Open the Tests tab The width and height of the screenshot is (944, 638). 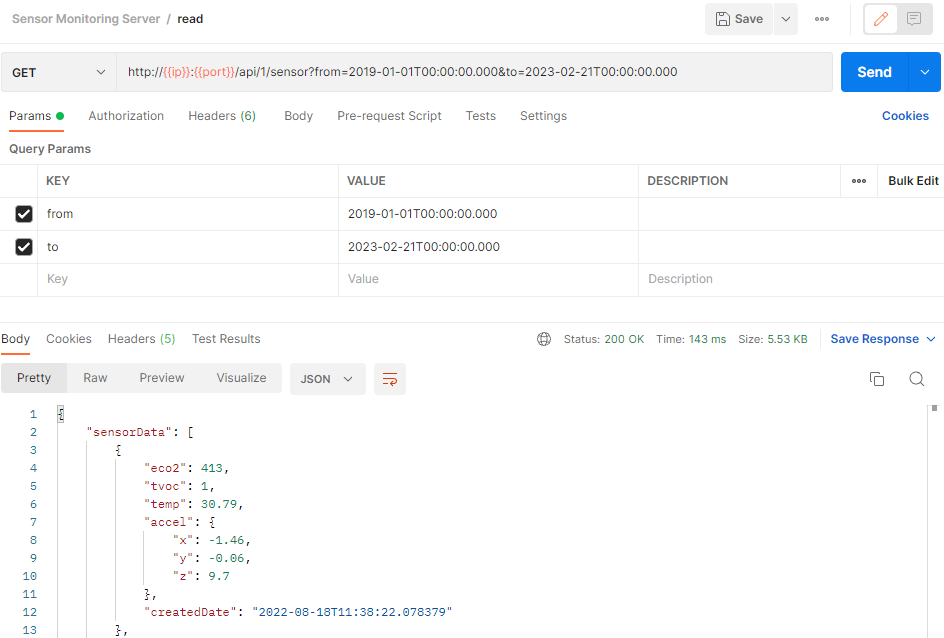tap(480, 116)
